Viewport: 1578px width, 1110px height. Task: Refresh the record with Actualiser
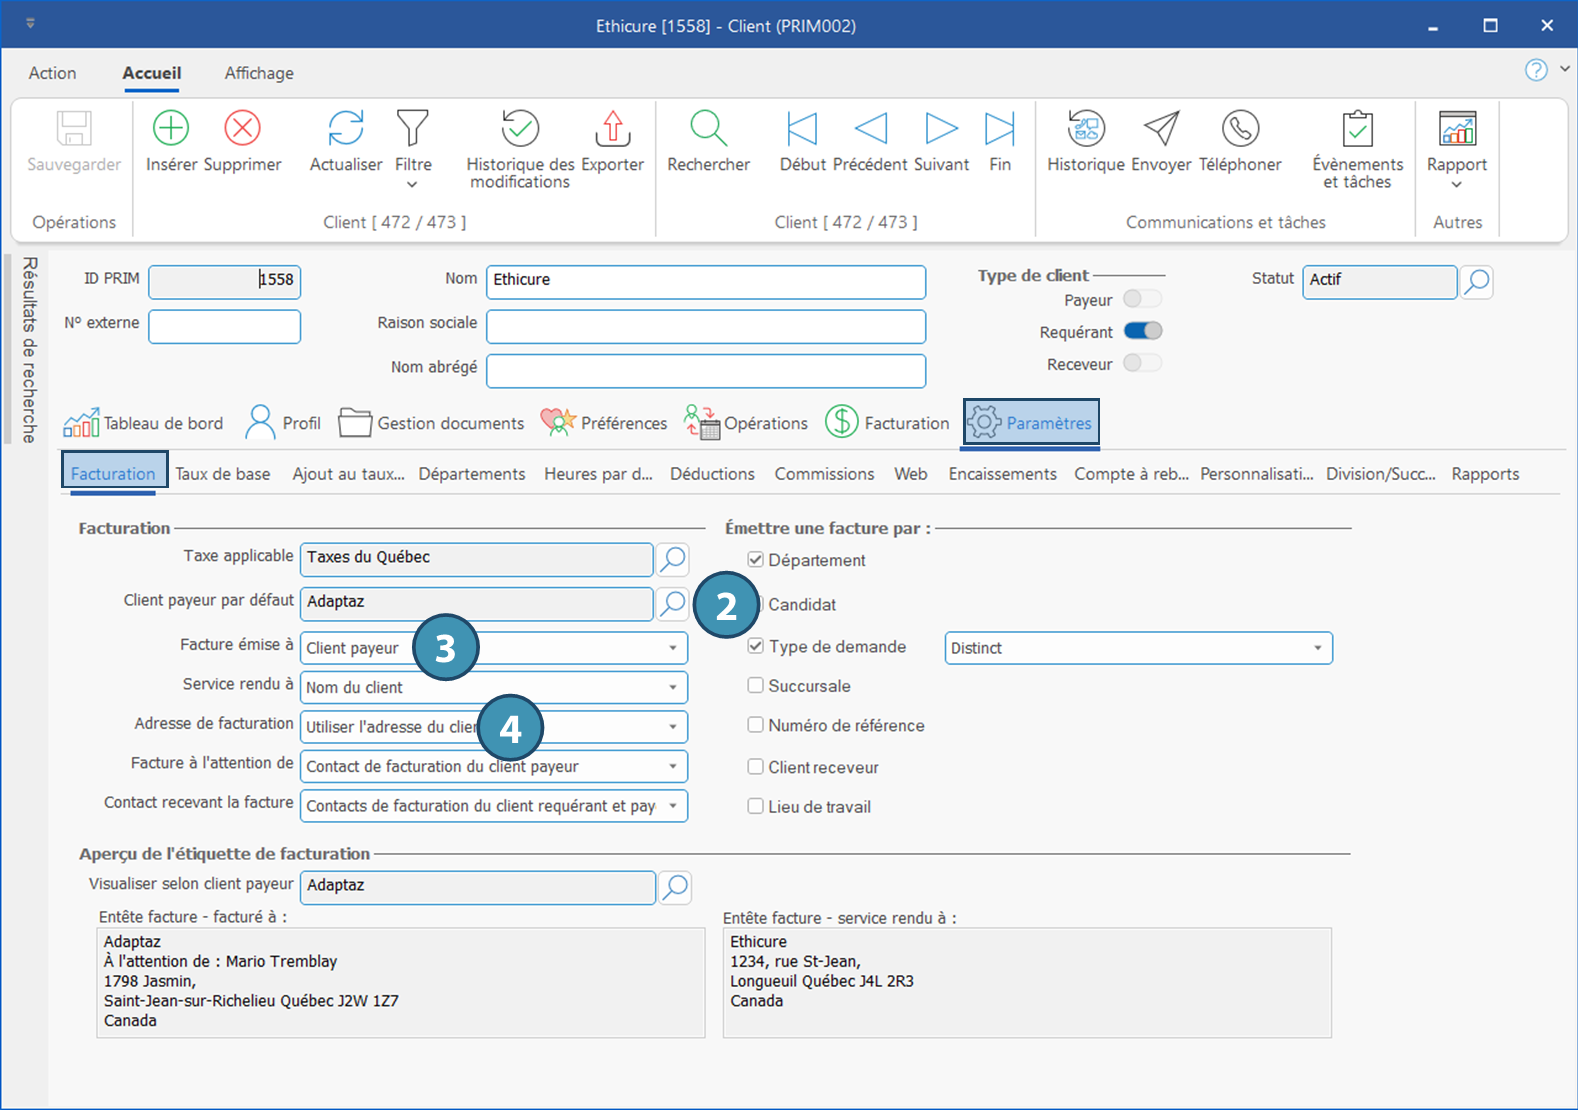coord(346,129)
